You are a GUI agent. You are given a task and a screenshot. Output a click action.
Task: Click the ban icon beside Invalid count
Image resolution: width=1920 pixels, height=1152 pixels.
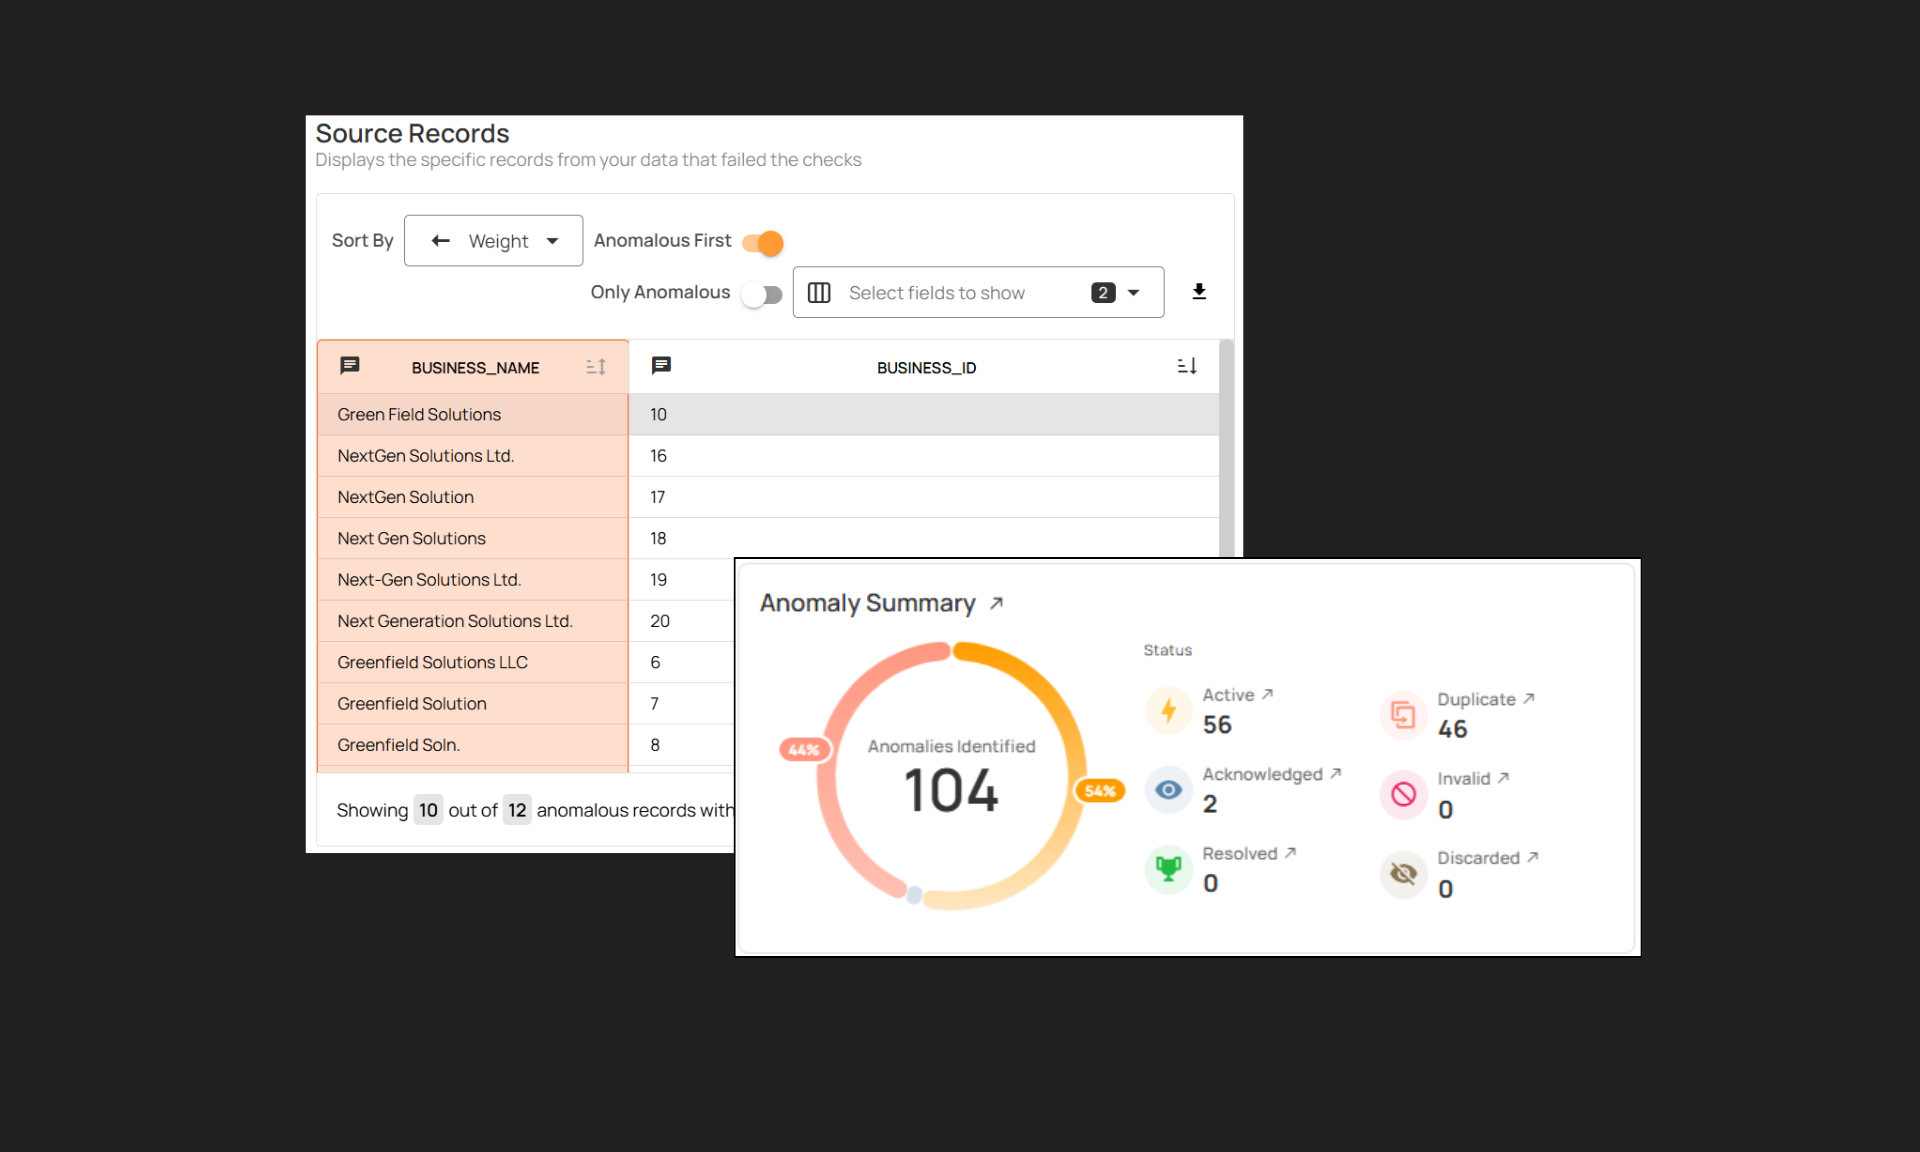point(1403,794)
